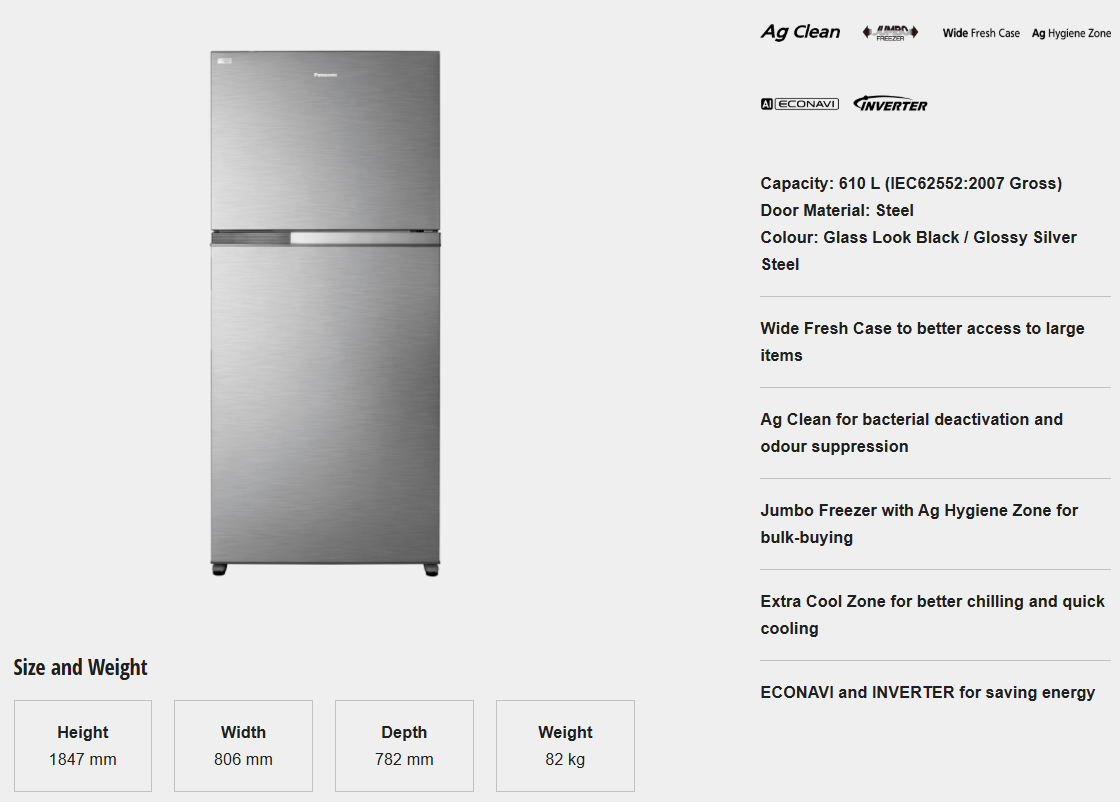Click the Door Material: Steel line

tap(837, 210)
